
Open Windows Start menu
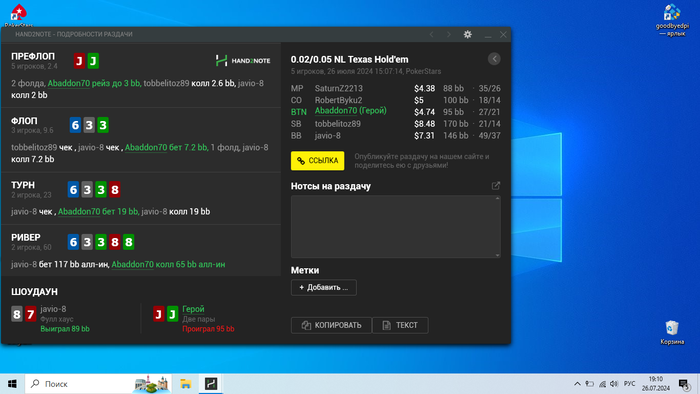point(12,384)
